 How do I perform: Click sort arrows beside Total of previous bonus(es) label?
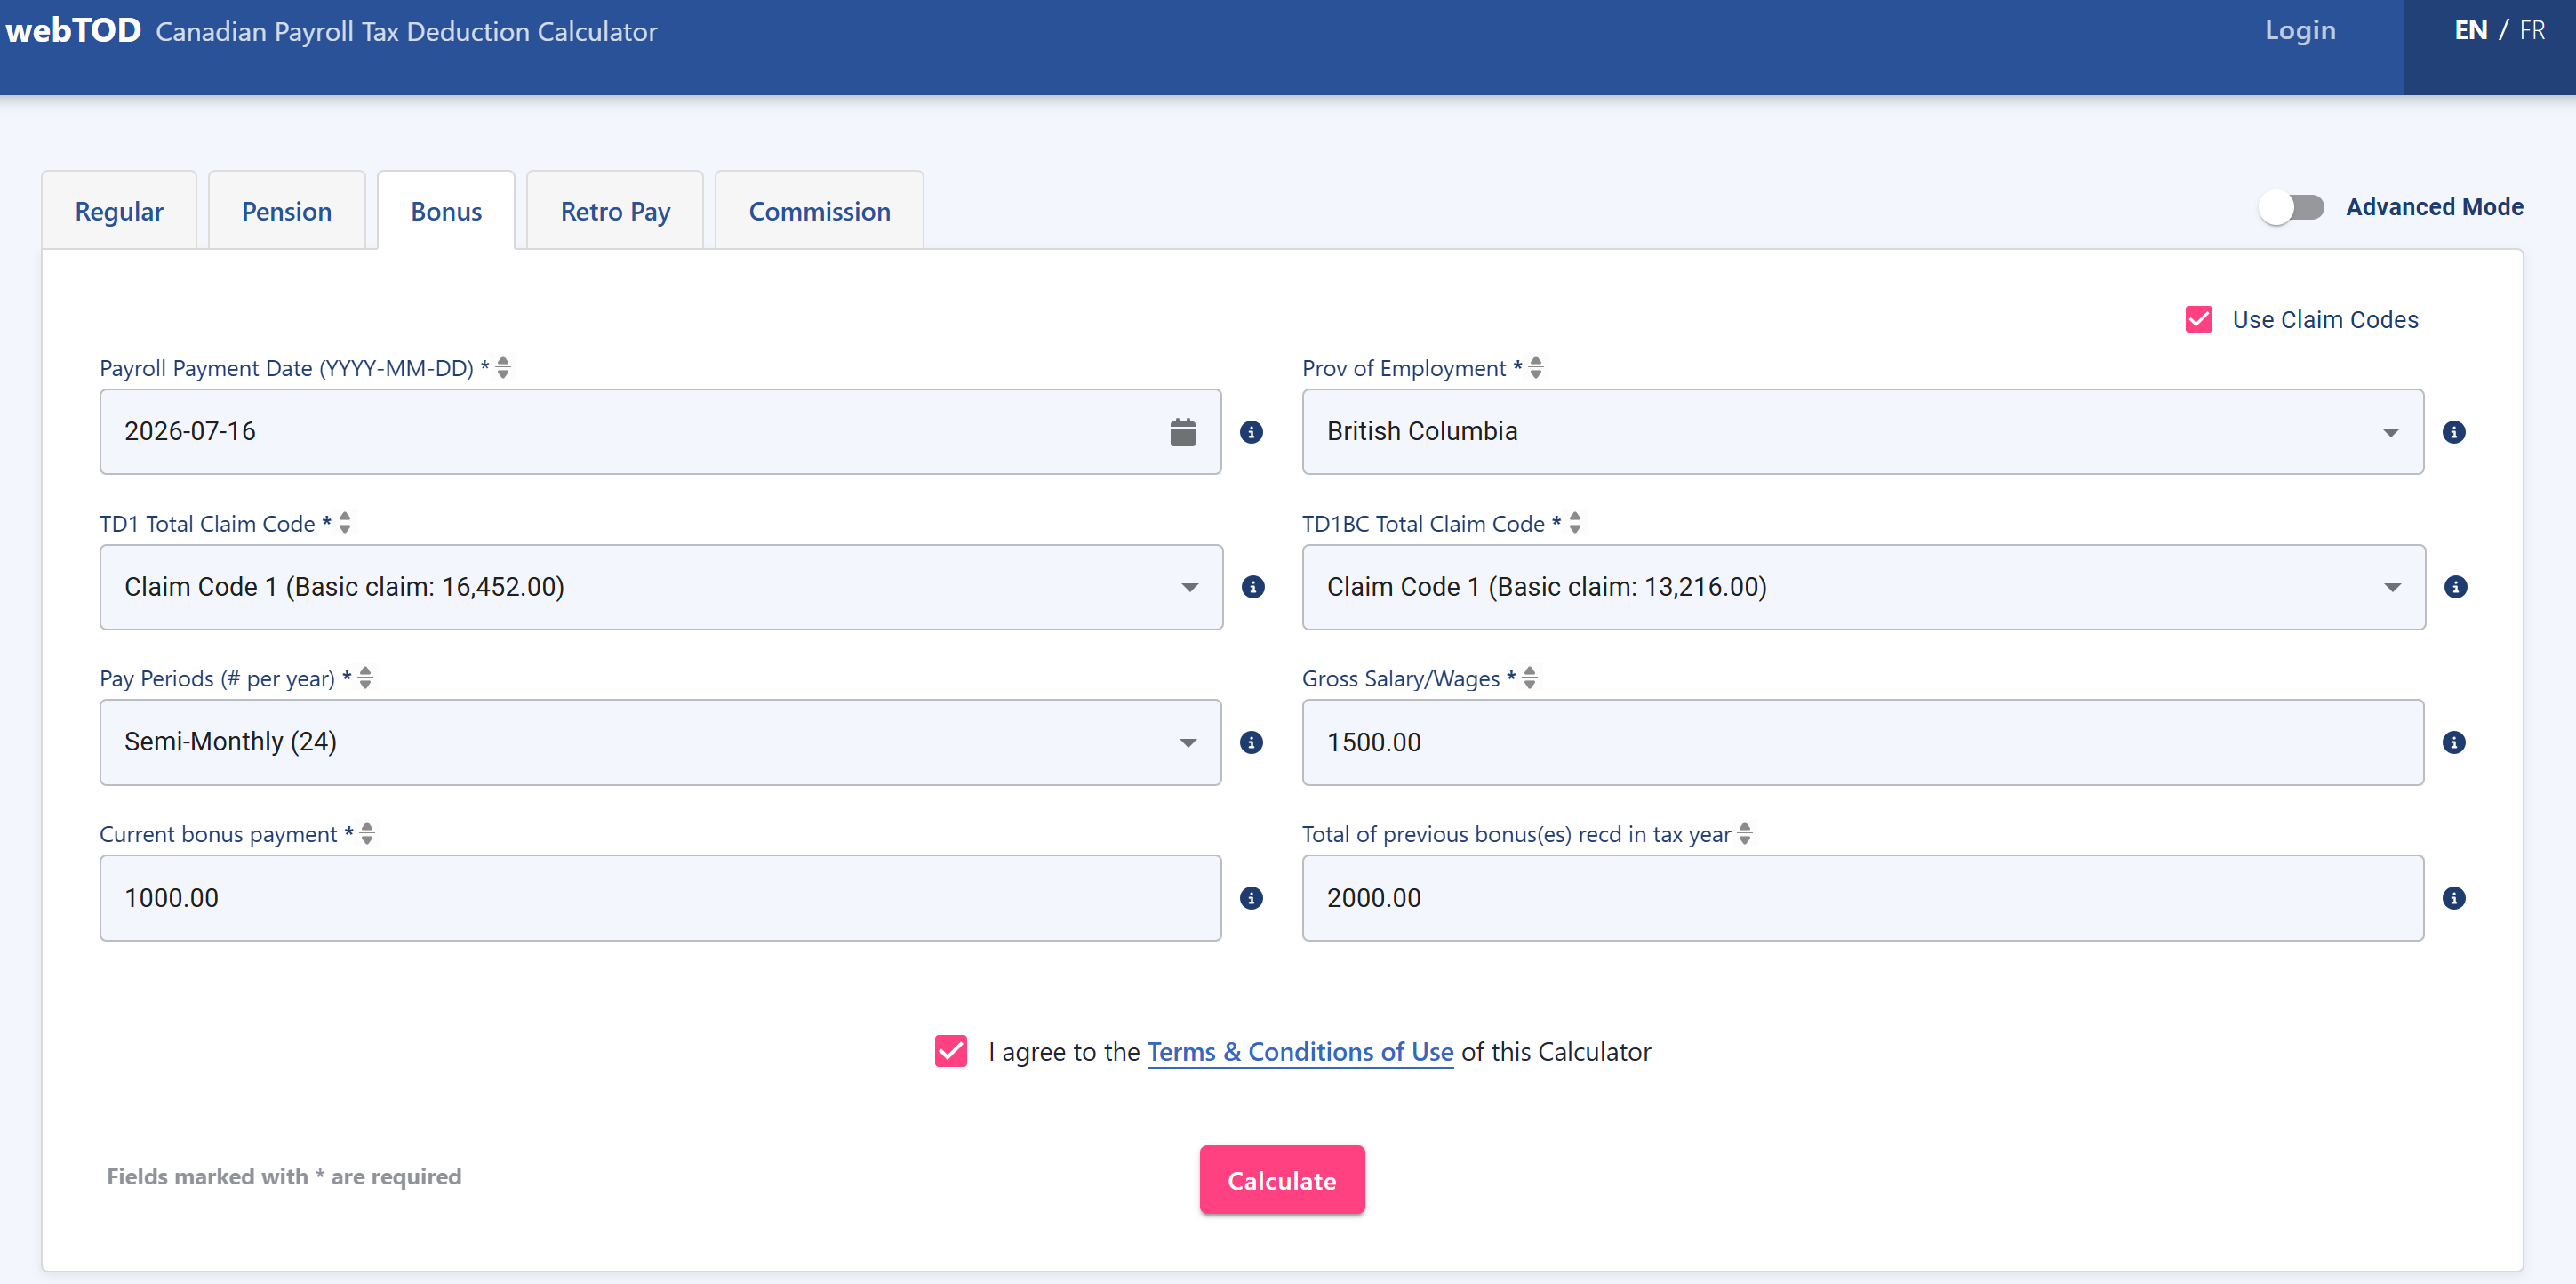1745,834
